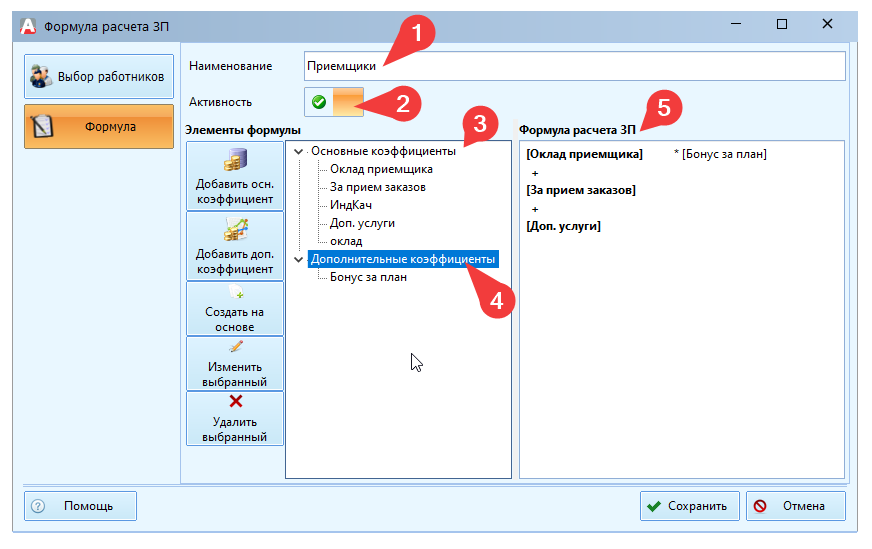Choose 'Бонус за план' tree item

click(x=368, y=277)
